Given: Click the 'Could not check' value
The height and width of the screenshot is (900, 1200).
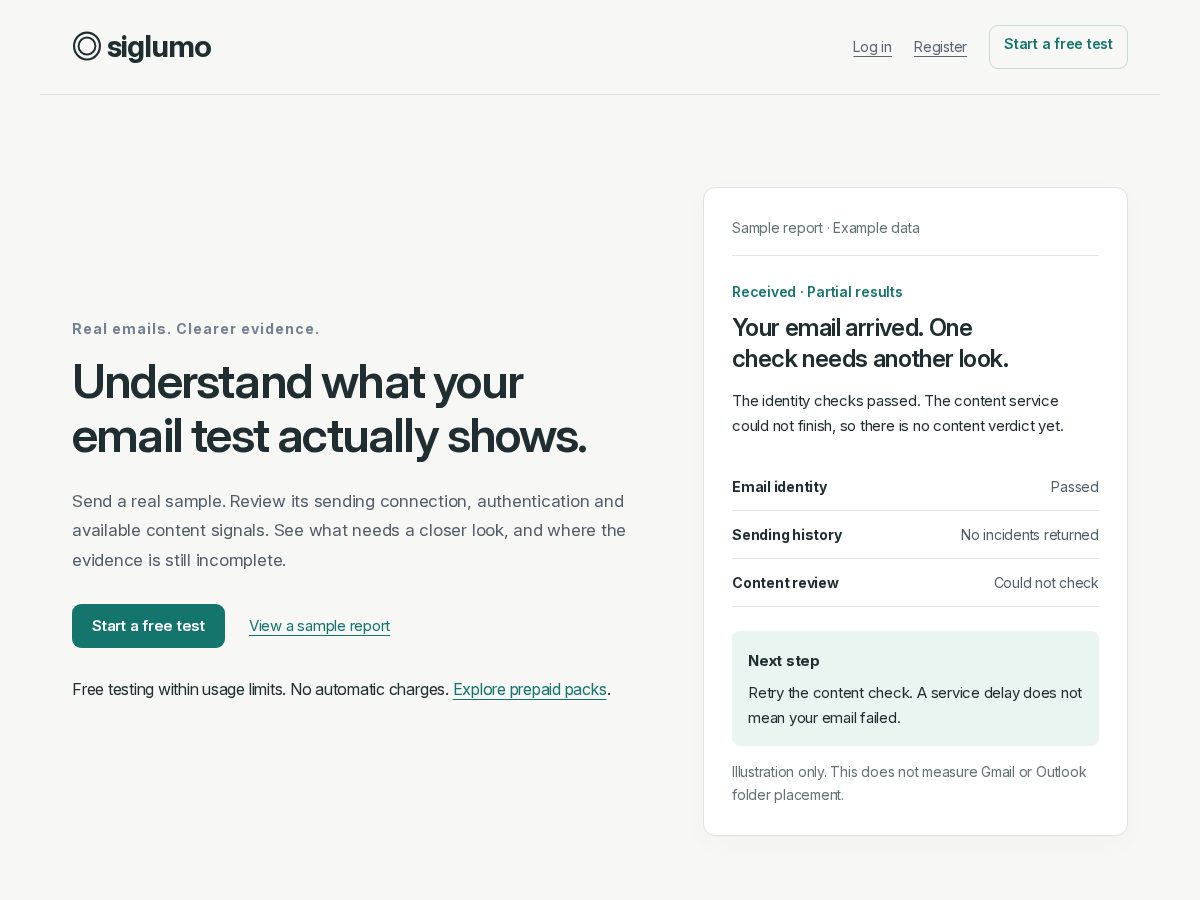Looking at the screenshot, I should pyautogui.click(x=1046, y=583).
